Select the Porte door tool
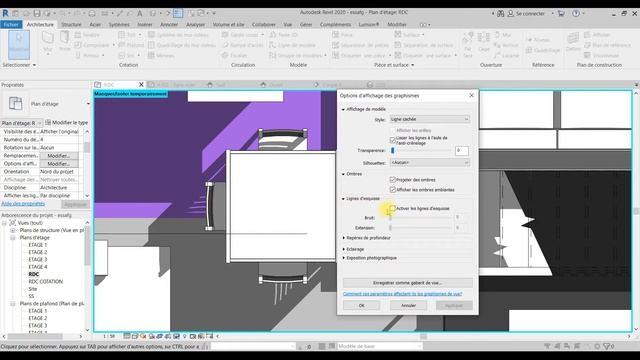The width and height of the screenshot is (640, 360). tap(64, 41)
